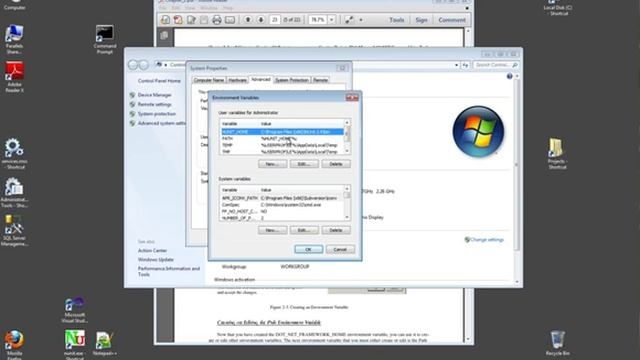Select the SQL Server Management Studio icon
This screenshot has width=640, height=360.
(x=14, y=231)
